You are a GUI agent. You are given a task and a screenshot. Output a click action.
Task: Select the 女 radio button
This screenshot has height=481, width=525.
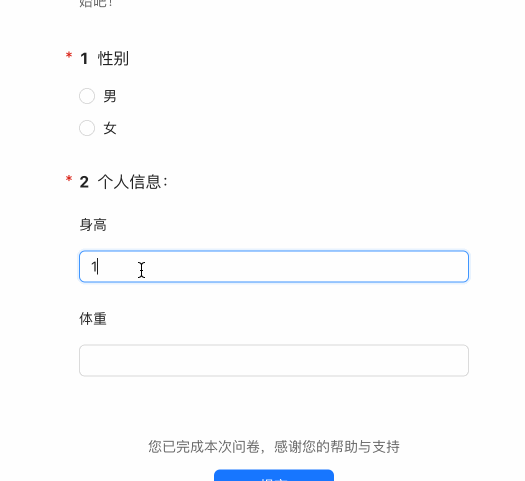(87, 128)
